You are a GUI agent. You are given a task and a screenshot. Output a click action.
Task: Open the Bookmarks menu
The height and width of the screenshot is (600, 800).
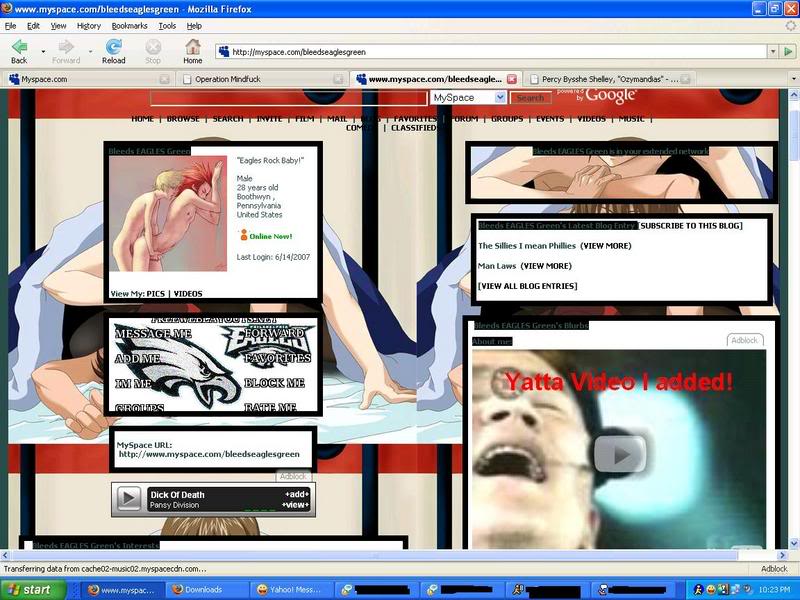pyautogui.click(x=130, y=26)
